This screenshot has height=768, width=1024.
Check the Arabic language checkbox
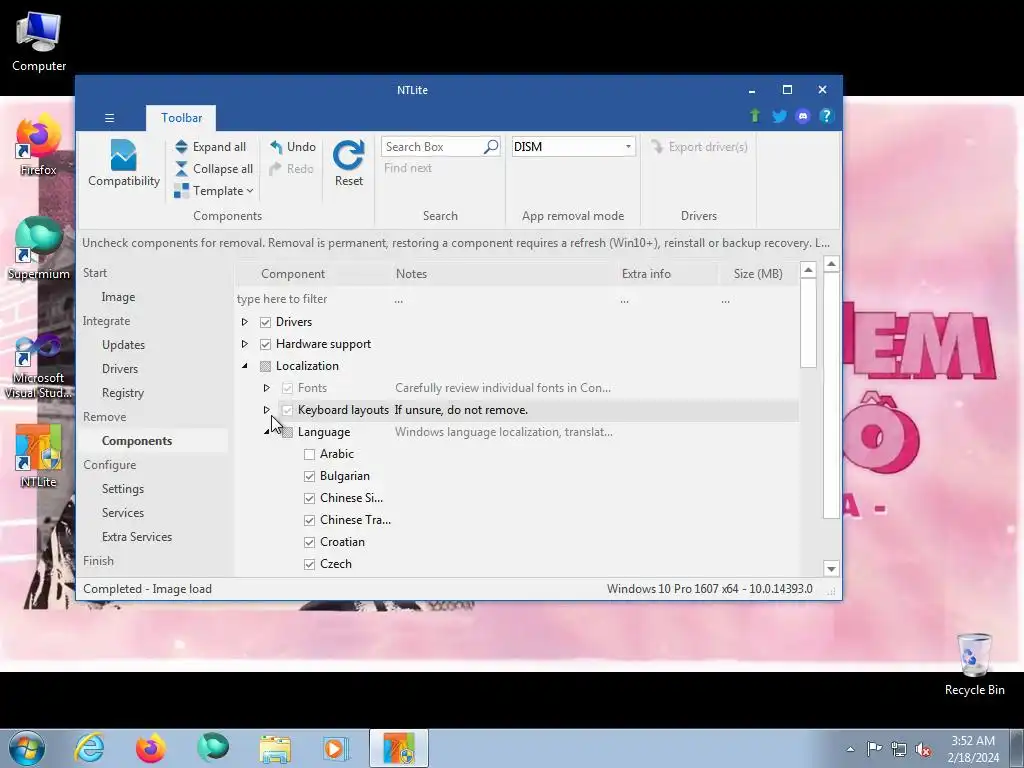click(x=310, y=455)
